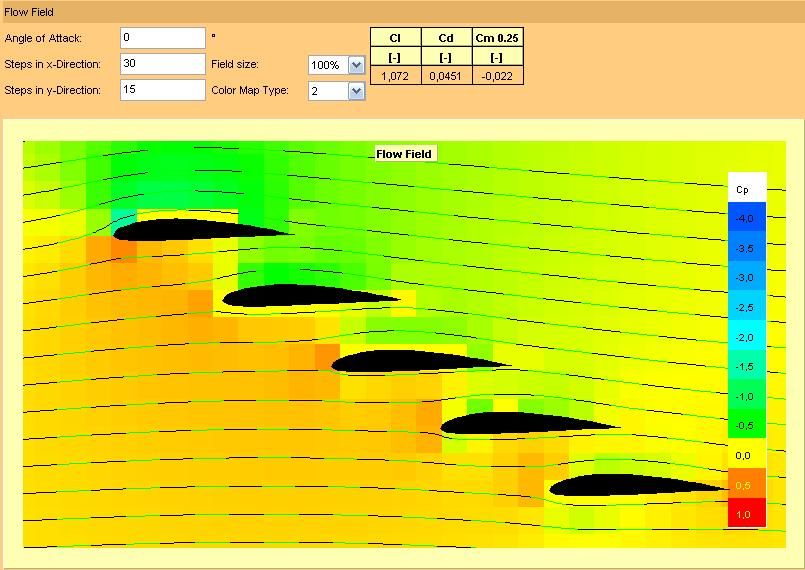Click the 0,5 orange legend swatch
Screen dimensions: 805x570
click(747, 483)
